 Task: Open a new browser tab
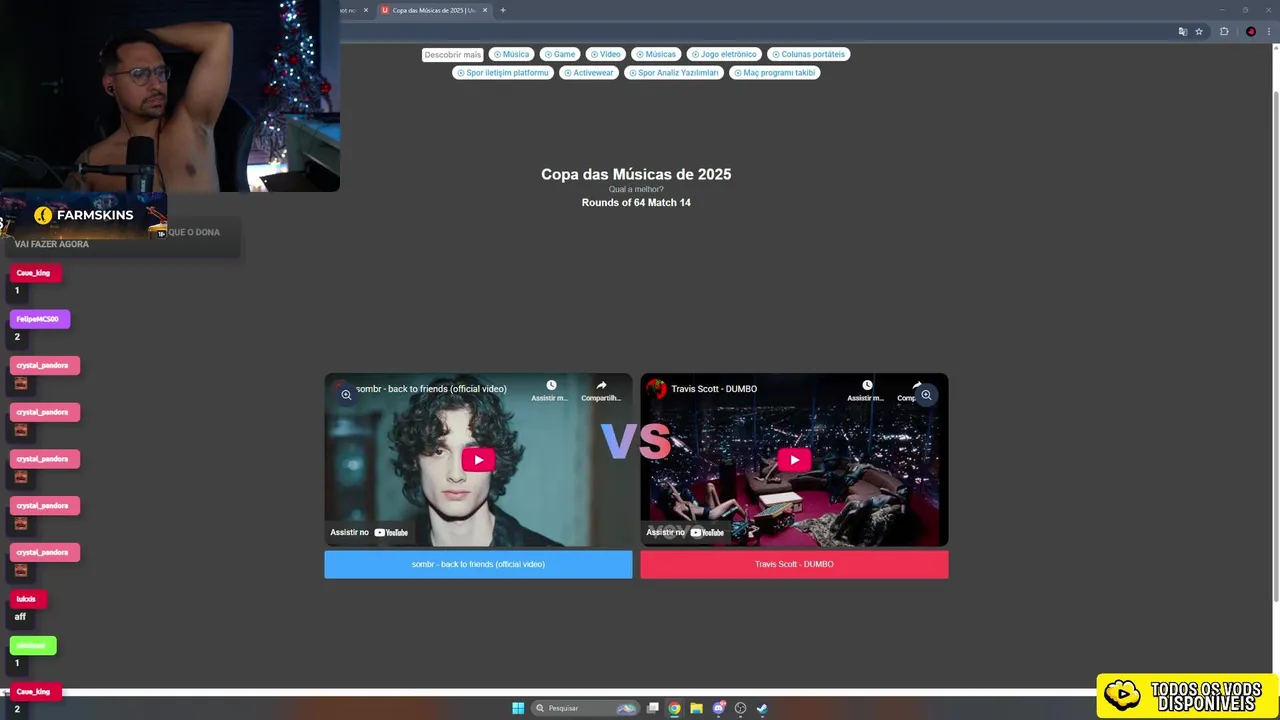pyautogui.click(x=503, y=10)
